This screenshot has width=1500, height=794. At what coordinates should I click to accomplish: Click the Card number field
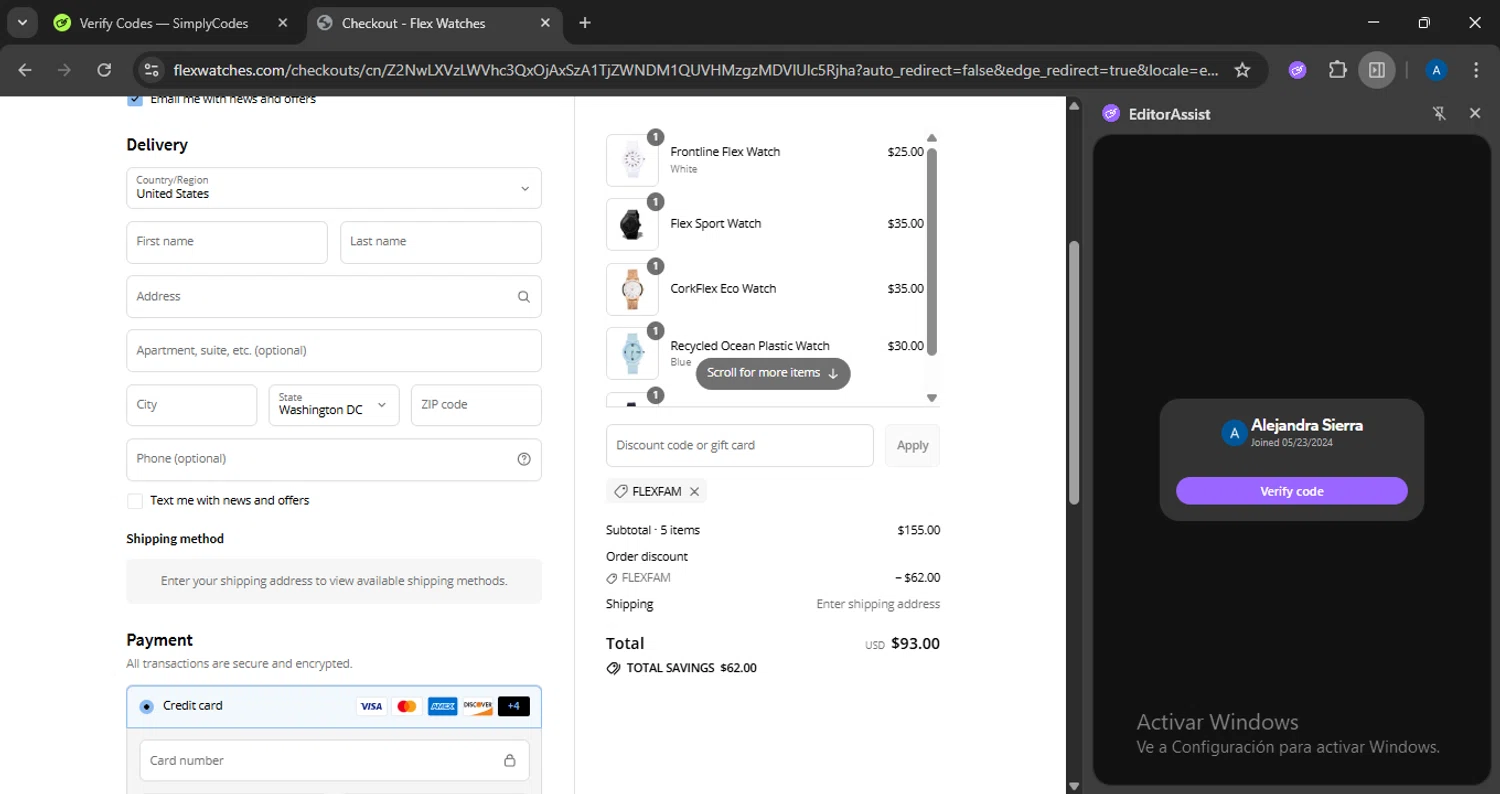click(334, 761)
